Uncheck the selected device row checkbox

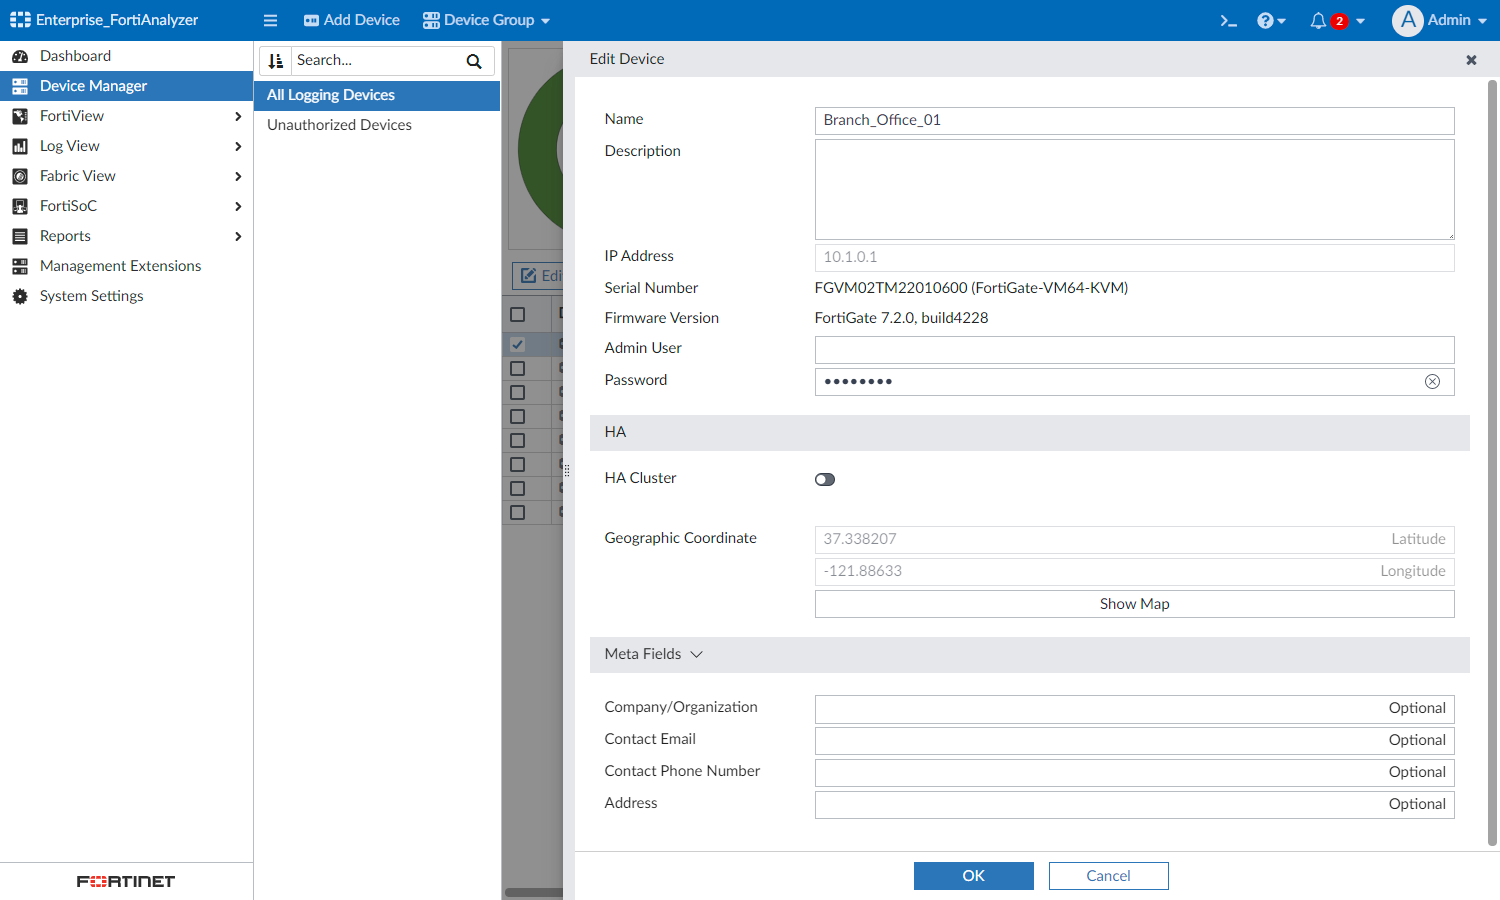[x=517, y=344]
